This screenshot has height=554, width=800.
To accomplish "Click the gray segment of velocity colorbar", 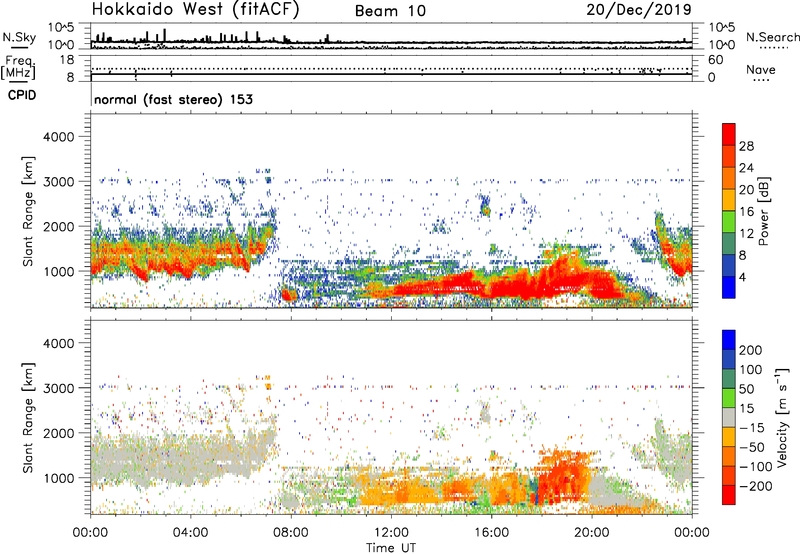I will (729, 418).
